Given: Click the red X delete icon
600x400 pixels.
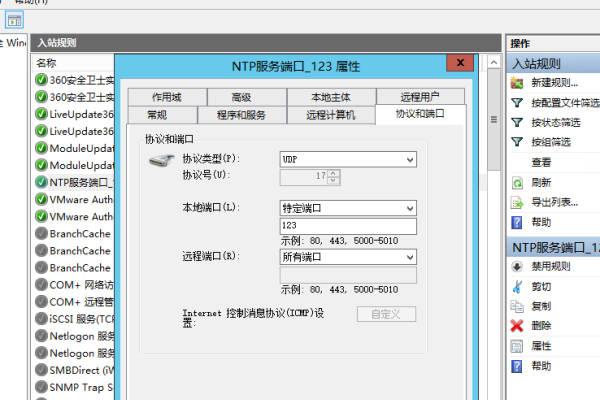Looking at the screenshot, I should click(x=517, y=326).
